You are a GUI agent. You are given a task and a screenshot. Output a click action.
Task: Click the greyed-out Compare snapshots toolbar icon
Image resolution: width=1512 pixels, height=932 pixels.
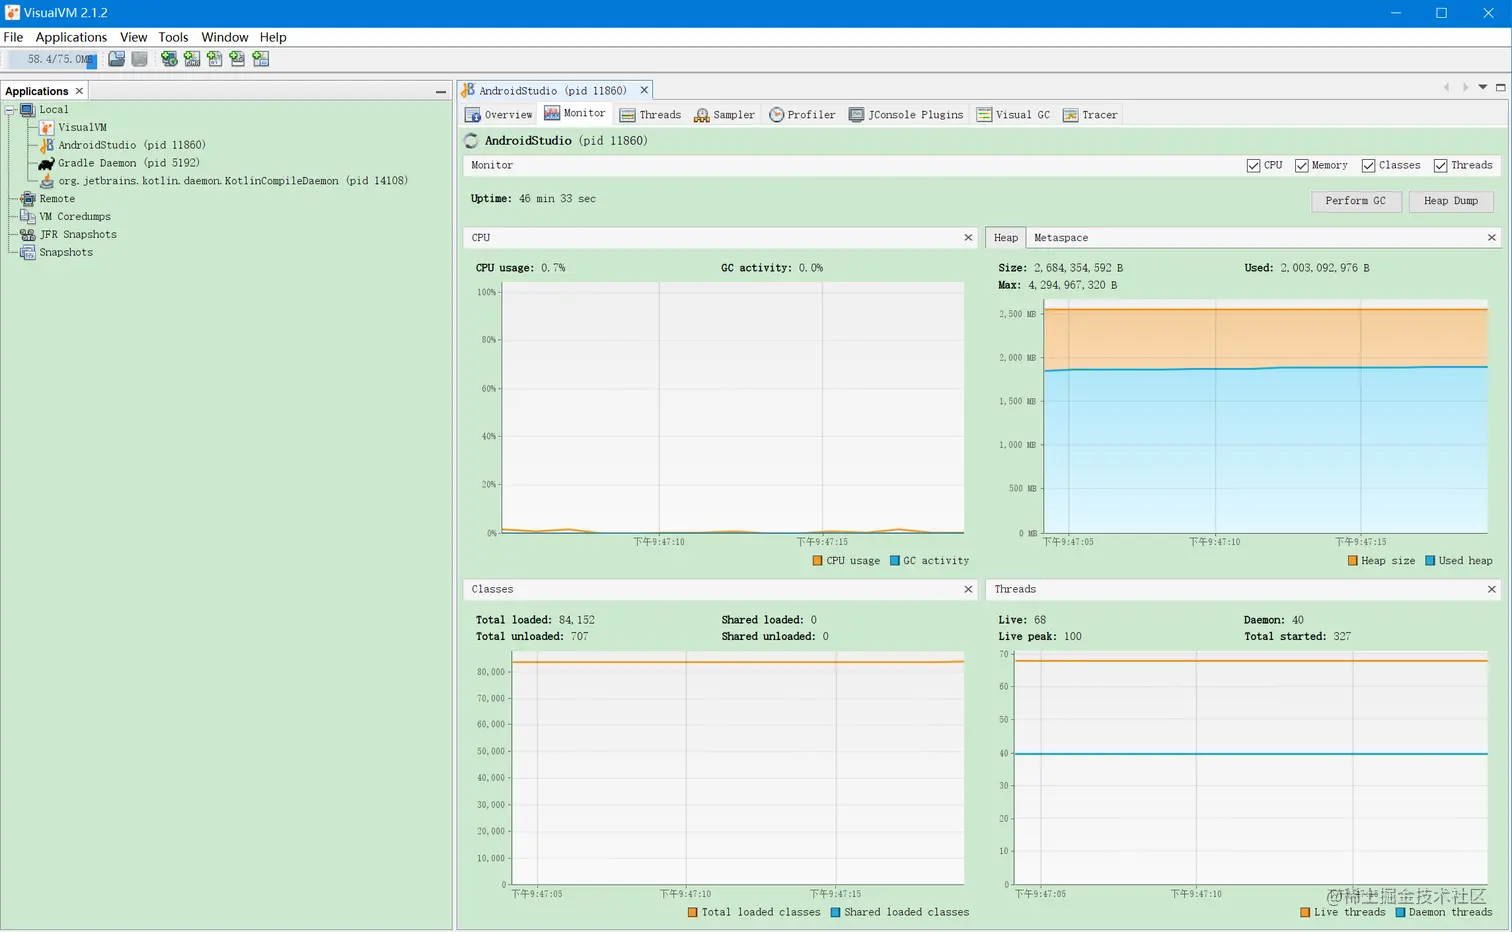click(x=140, y=59)
